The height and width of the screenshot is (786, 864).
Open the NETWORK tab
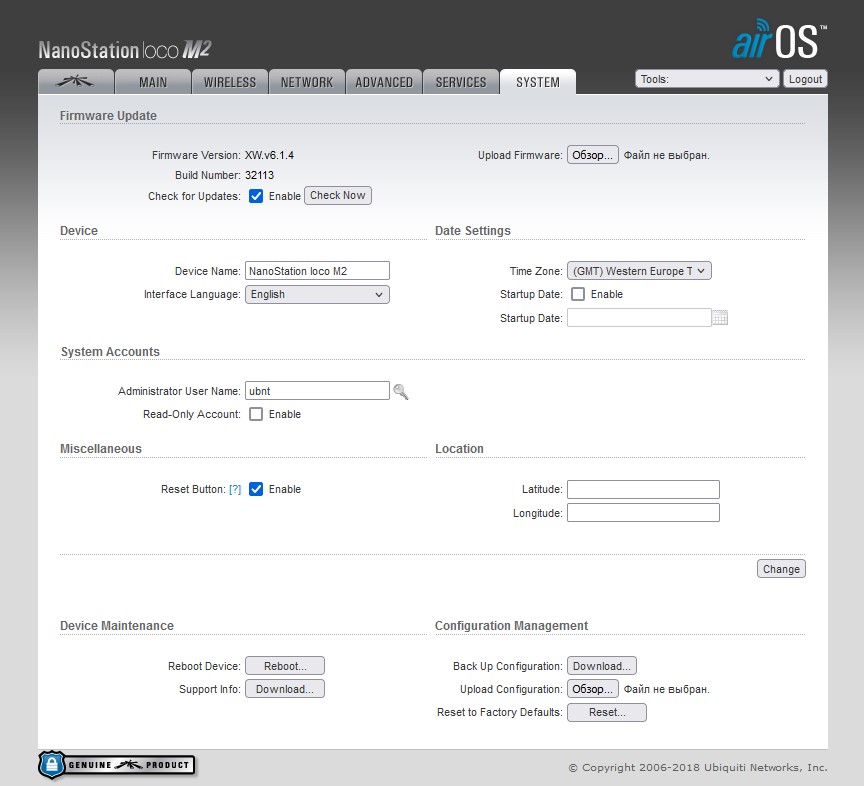(307, 82)
